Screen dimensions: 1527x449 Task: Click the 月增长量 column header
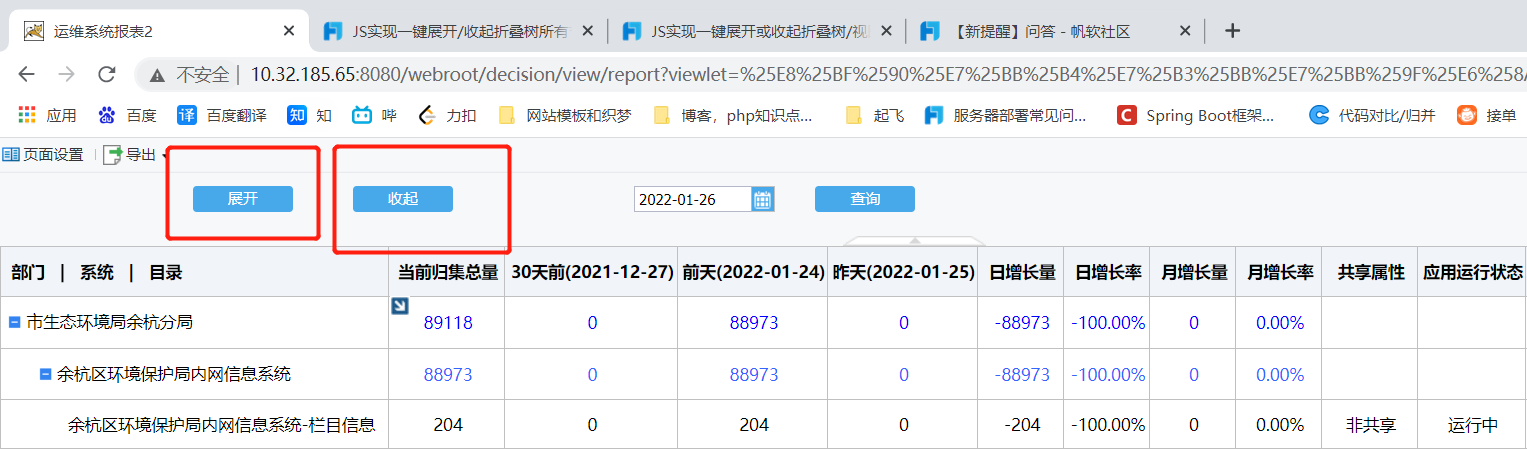pyautogui.click(x=1194, y=272)
